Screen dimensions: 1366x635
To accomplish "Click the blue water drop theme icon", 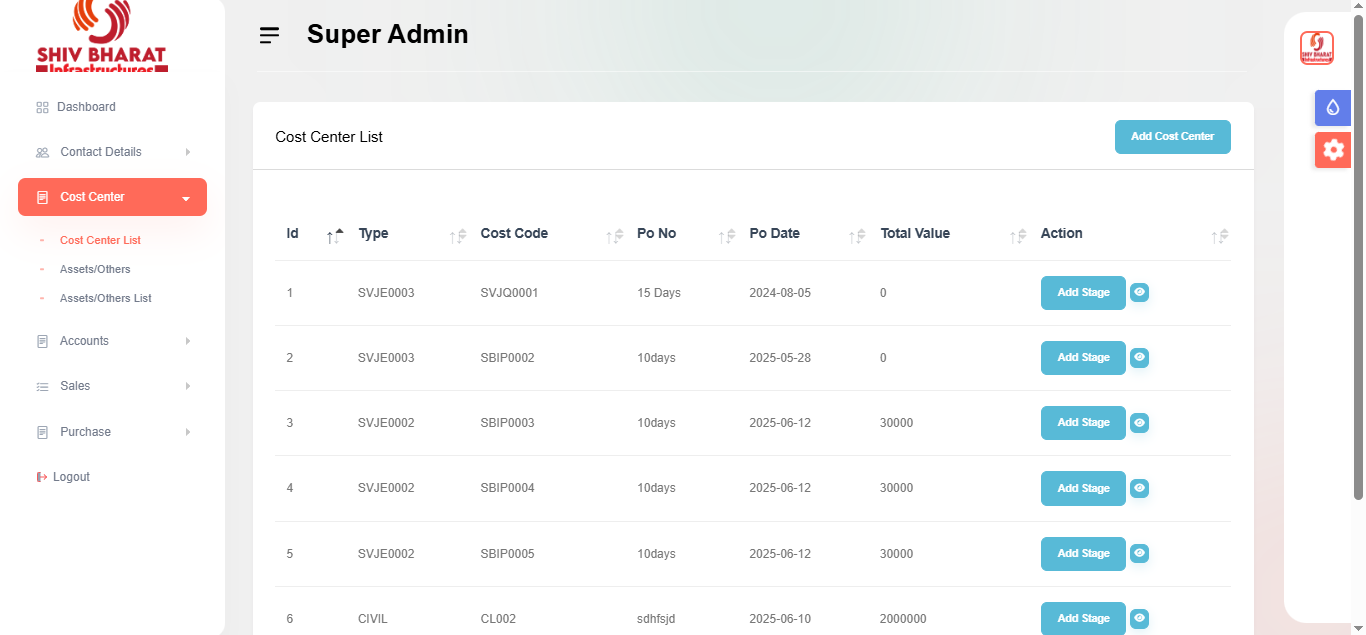I will click(1332, 108).
